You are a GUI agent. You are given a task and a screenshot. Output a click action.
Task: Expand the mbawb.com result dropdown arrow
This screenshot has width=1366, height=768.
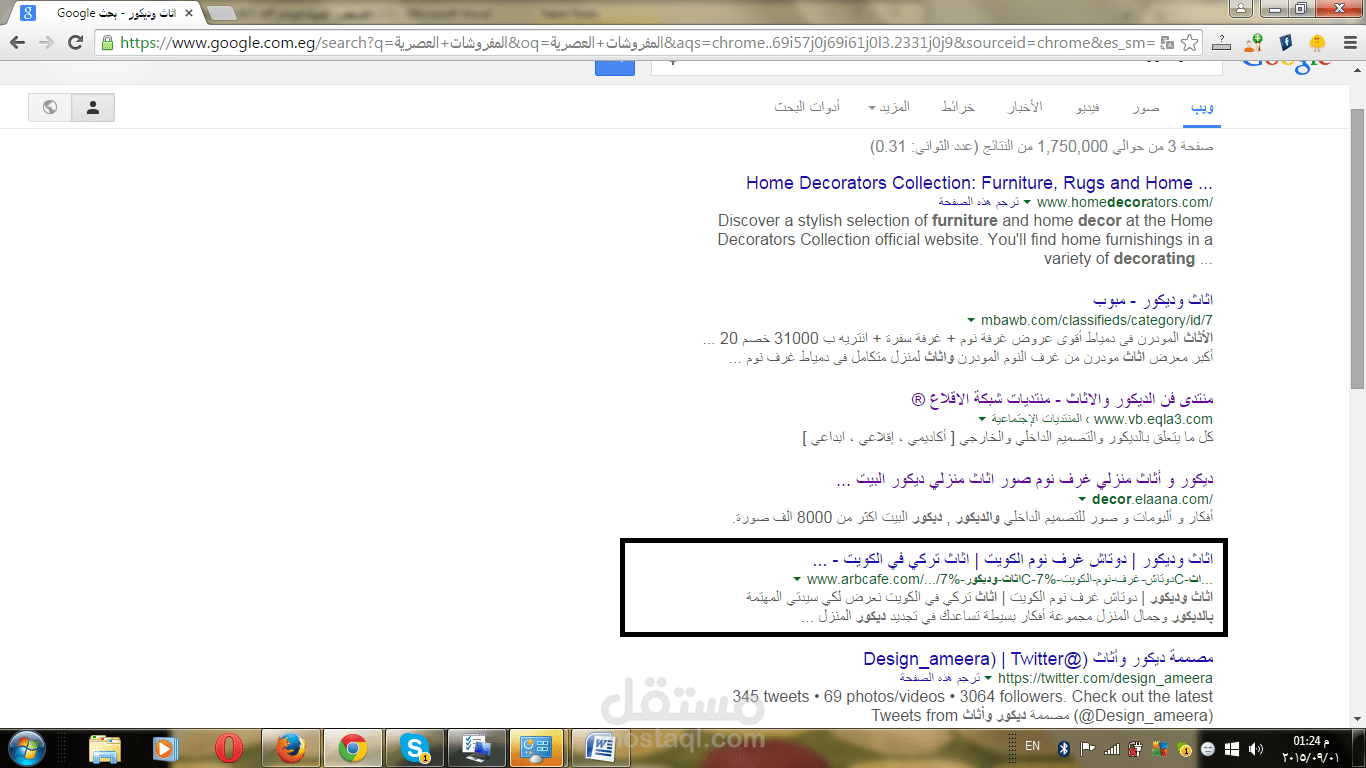coord(969,321)
